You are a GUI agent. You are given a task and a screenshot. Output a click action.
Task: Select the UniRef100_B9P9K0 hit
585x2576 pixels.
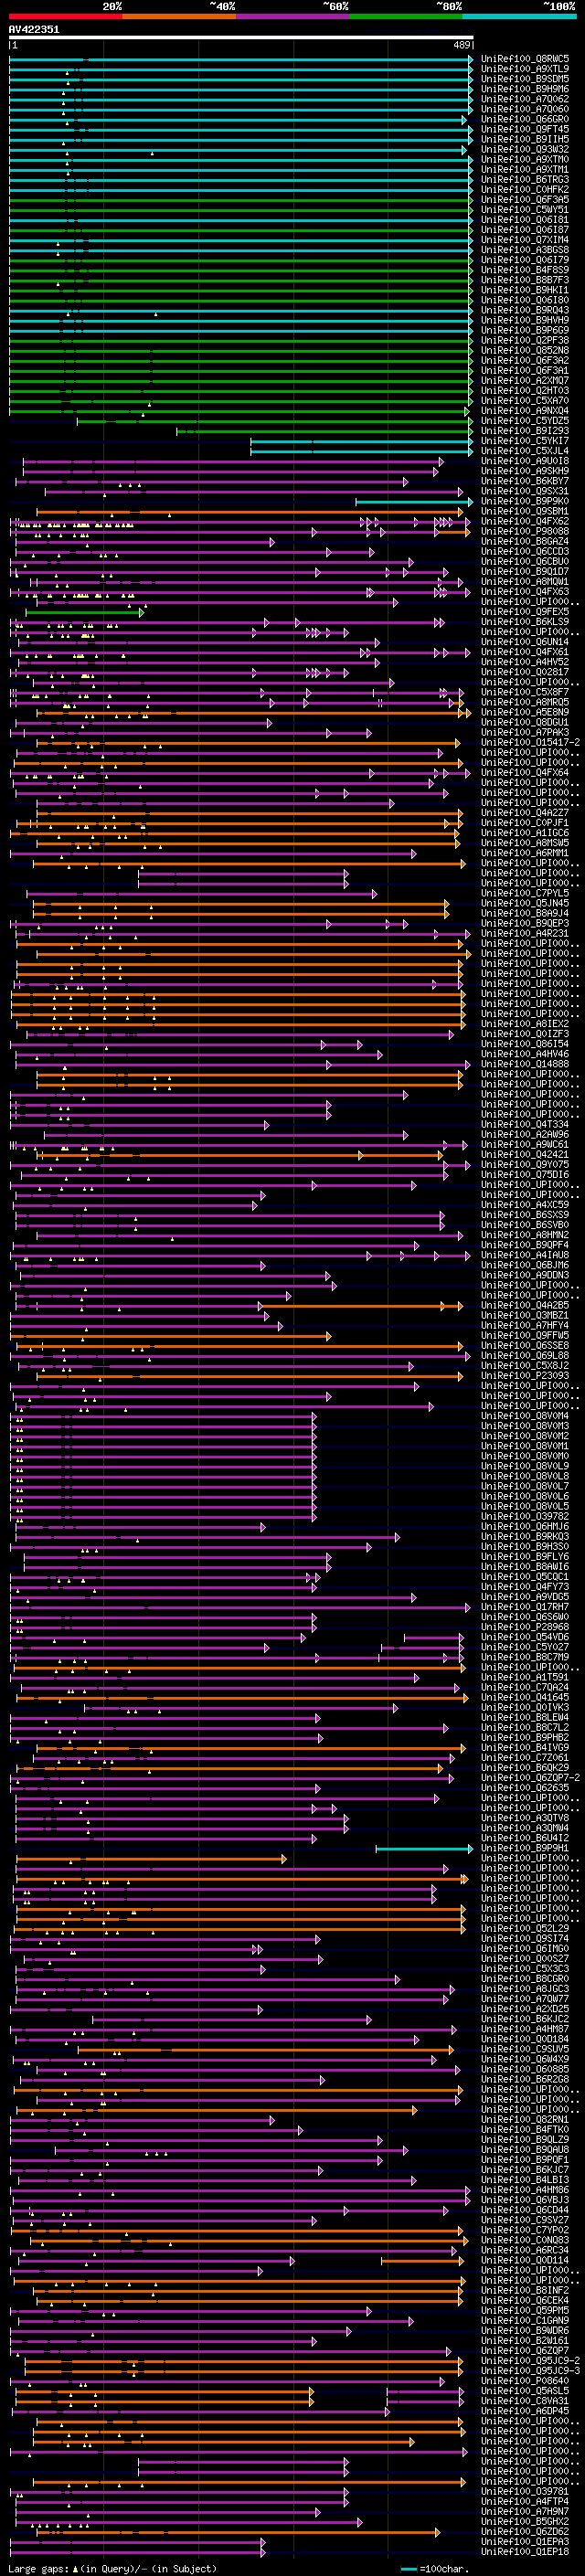point(525,501)
